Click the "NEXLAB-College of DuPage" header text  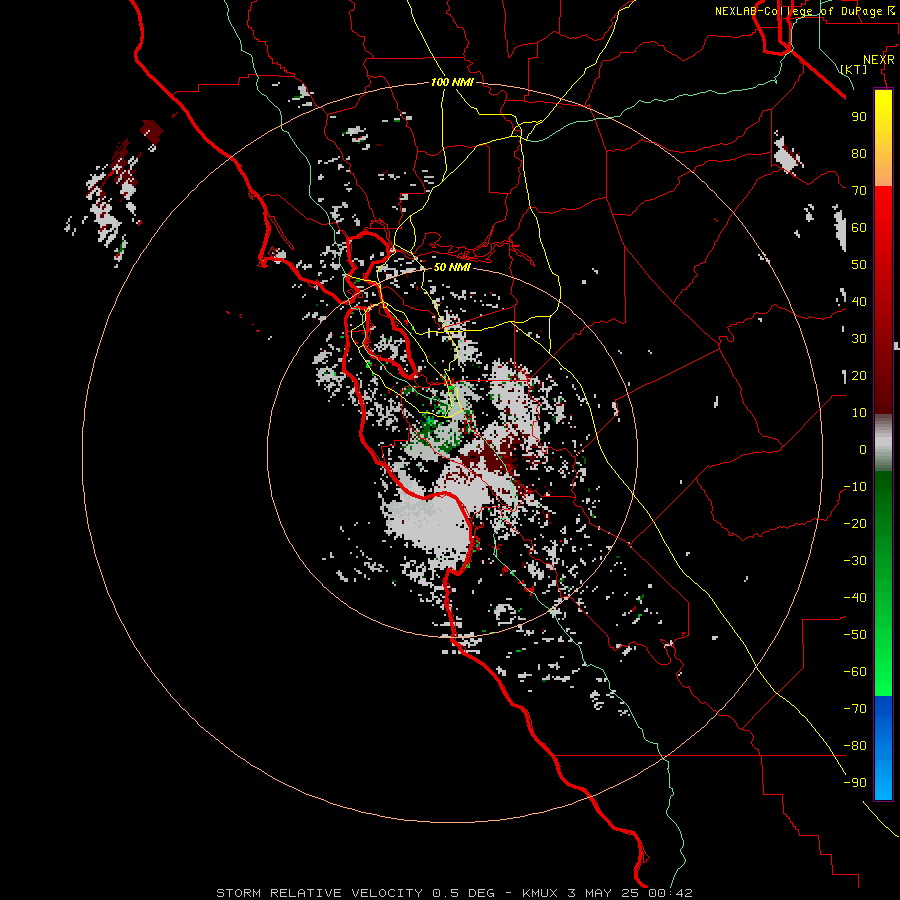point(798,11)
